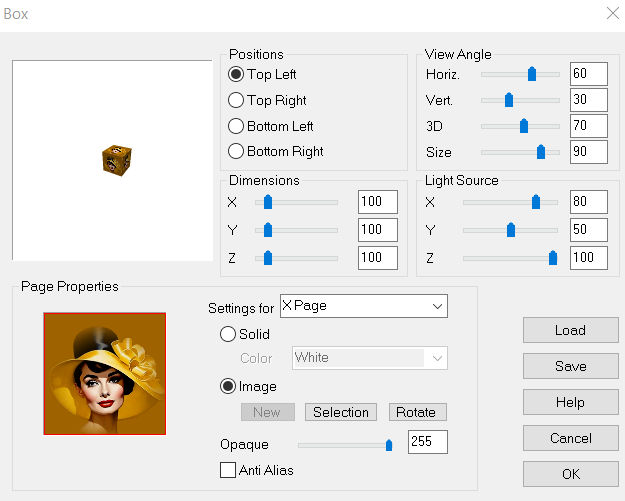Cancel the Box dialog
The image size is (625, 501).
pos(570,438)
